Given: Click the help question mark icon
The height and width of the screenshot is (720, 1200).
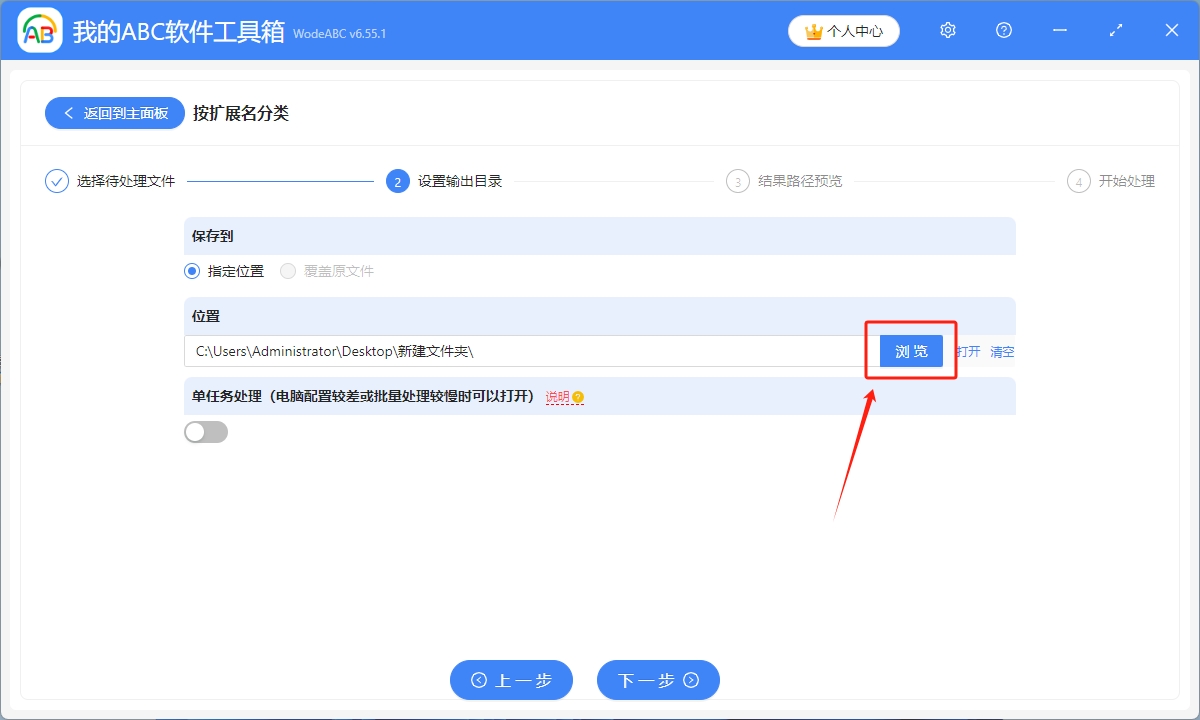Looking at the screenshot, I should [x=1003, y=30].
